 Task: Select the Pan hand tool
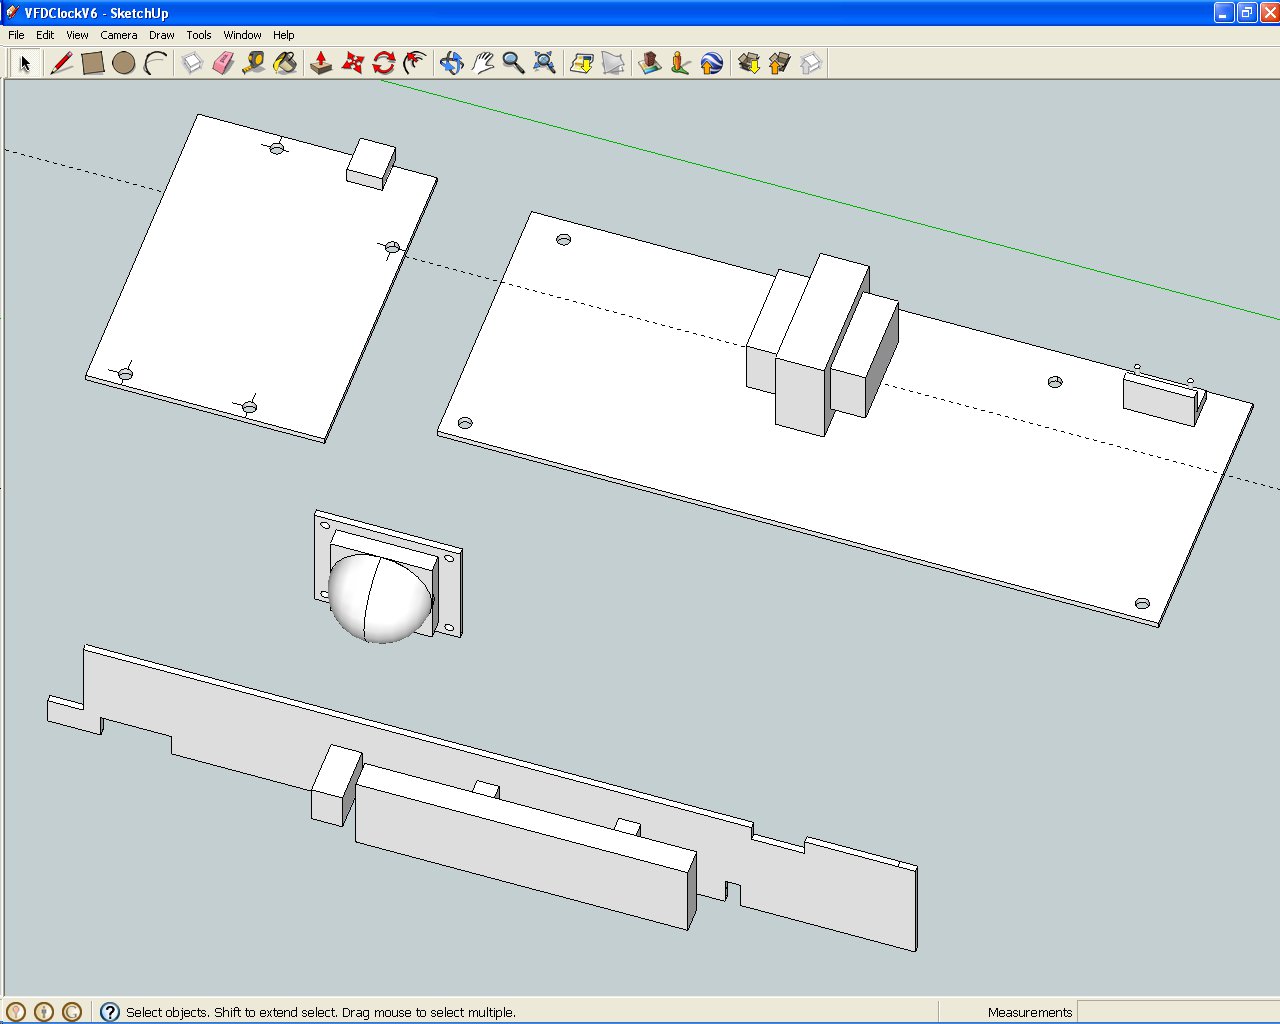click(x=482, y=64)
